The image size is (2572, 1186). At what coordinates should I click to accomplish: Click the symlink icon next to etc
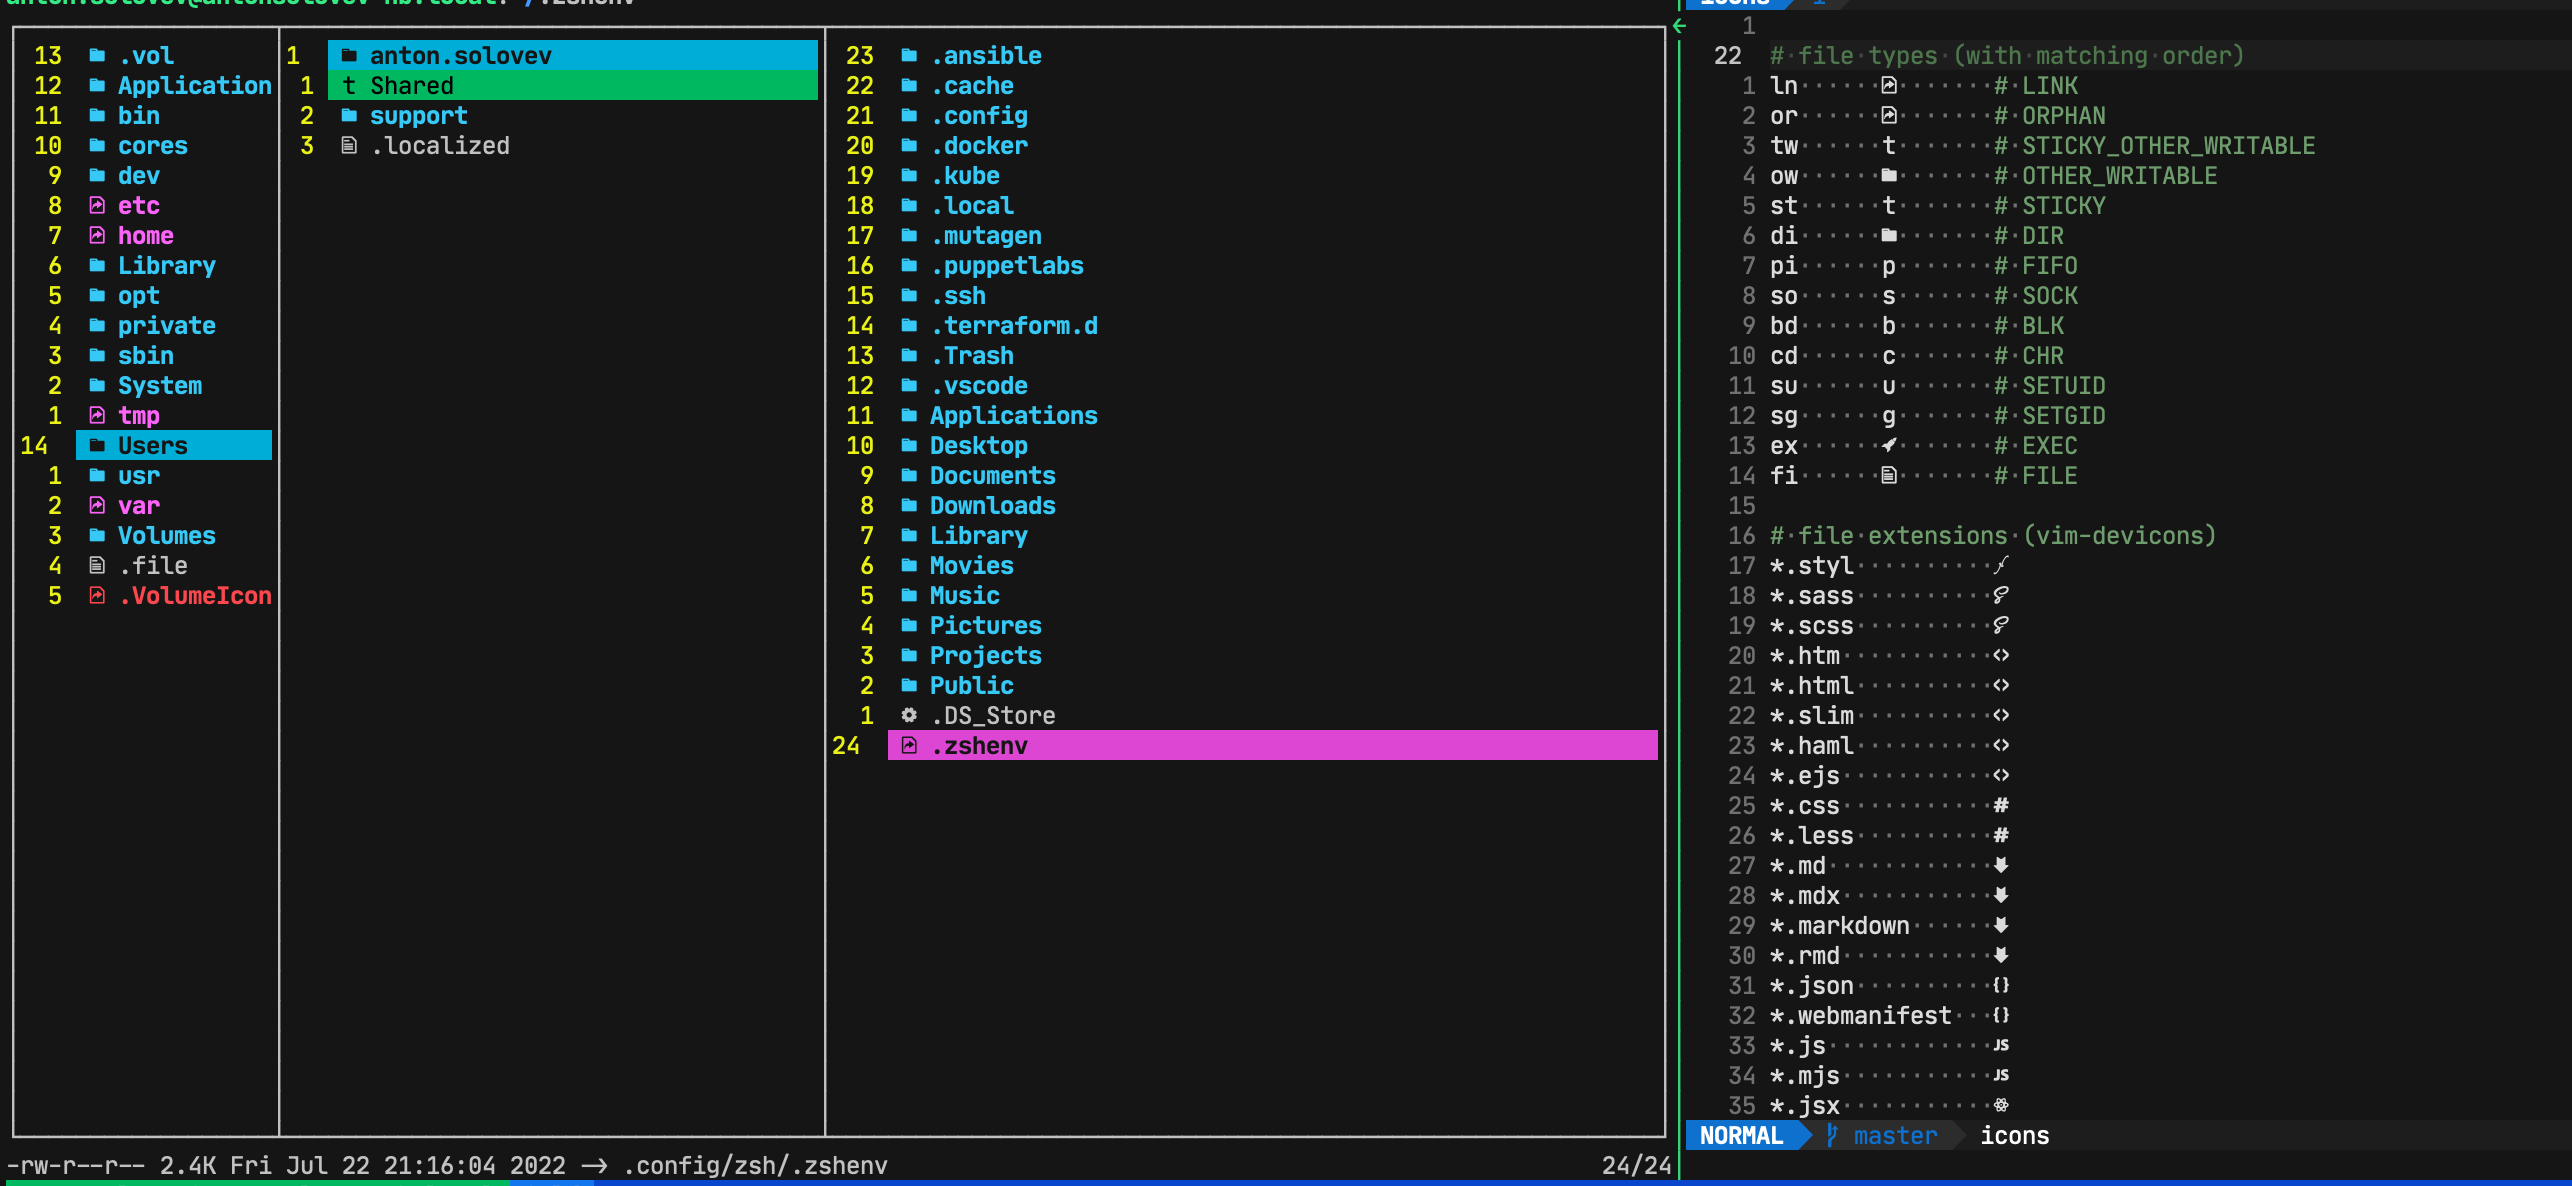(97, 206)
